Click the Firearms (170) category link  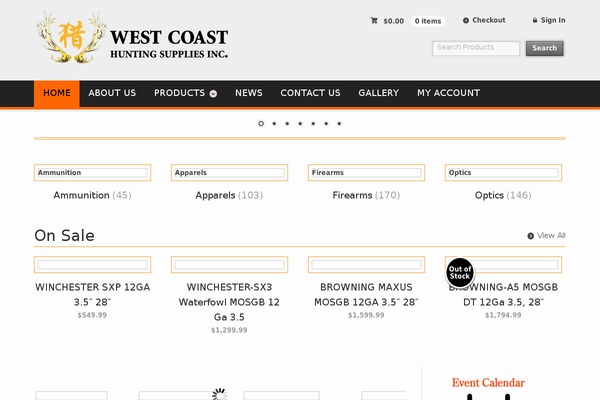click(366, 195)
